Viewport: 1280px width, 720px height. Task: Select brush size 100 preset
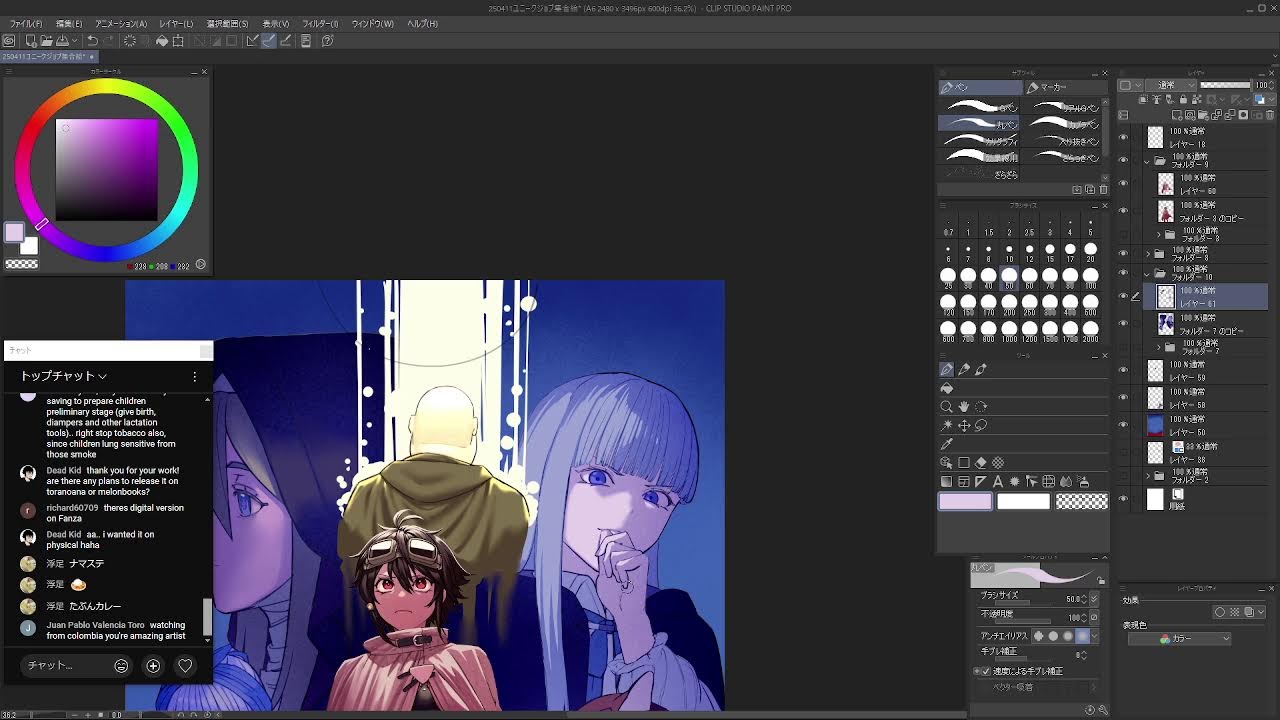tap(1090, 279)
